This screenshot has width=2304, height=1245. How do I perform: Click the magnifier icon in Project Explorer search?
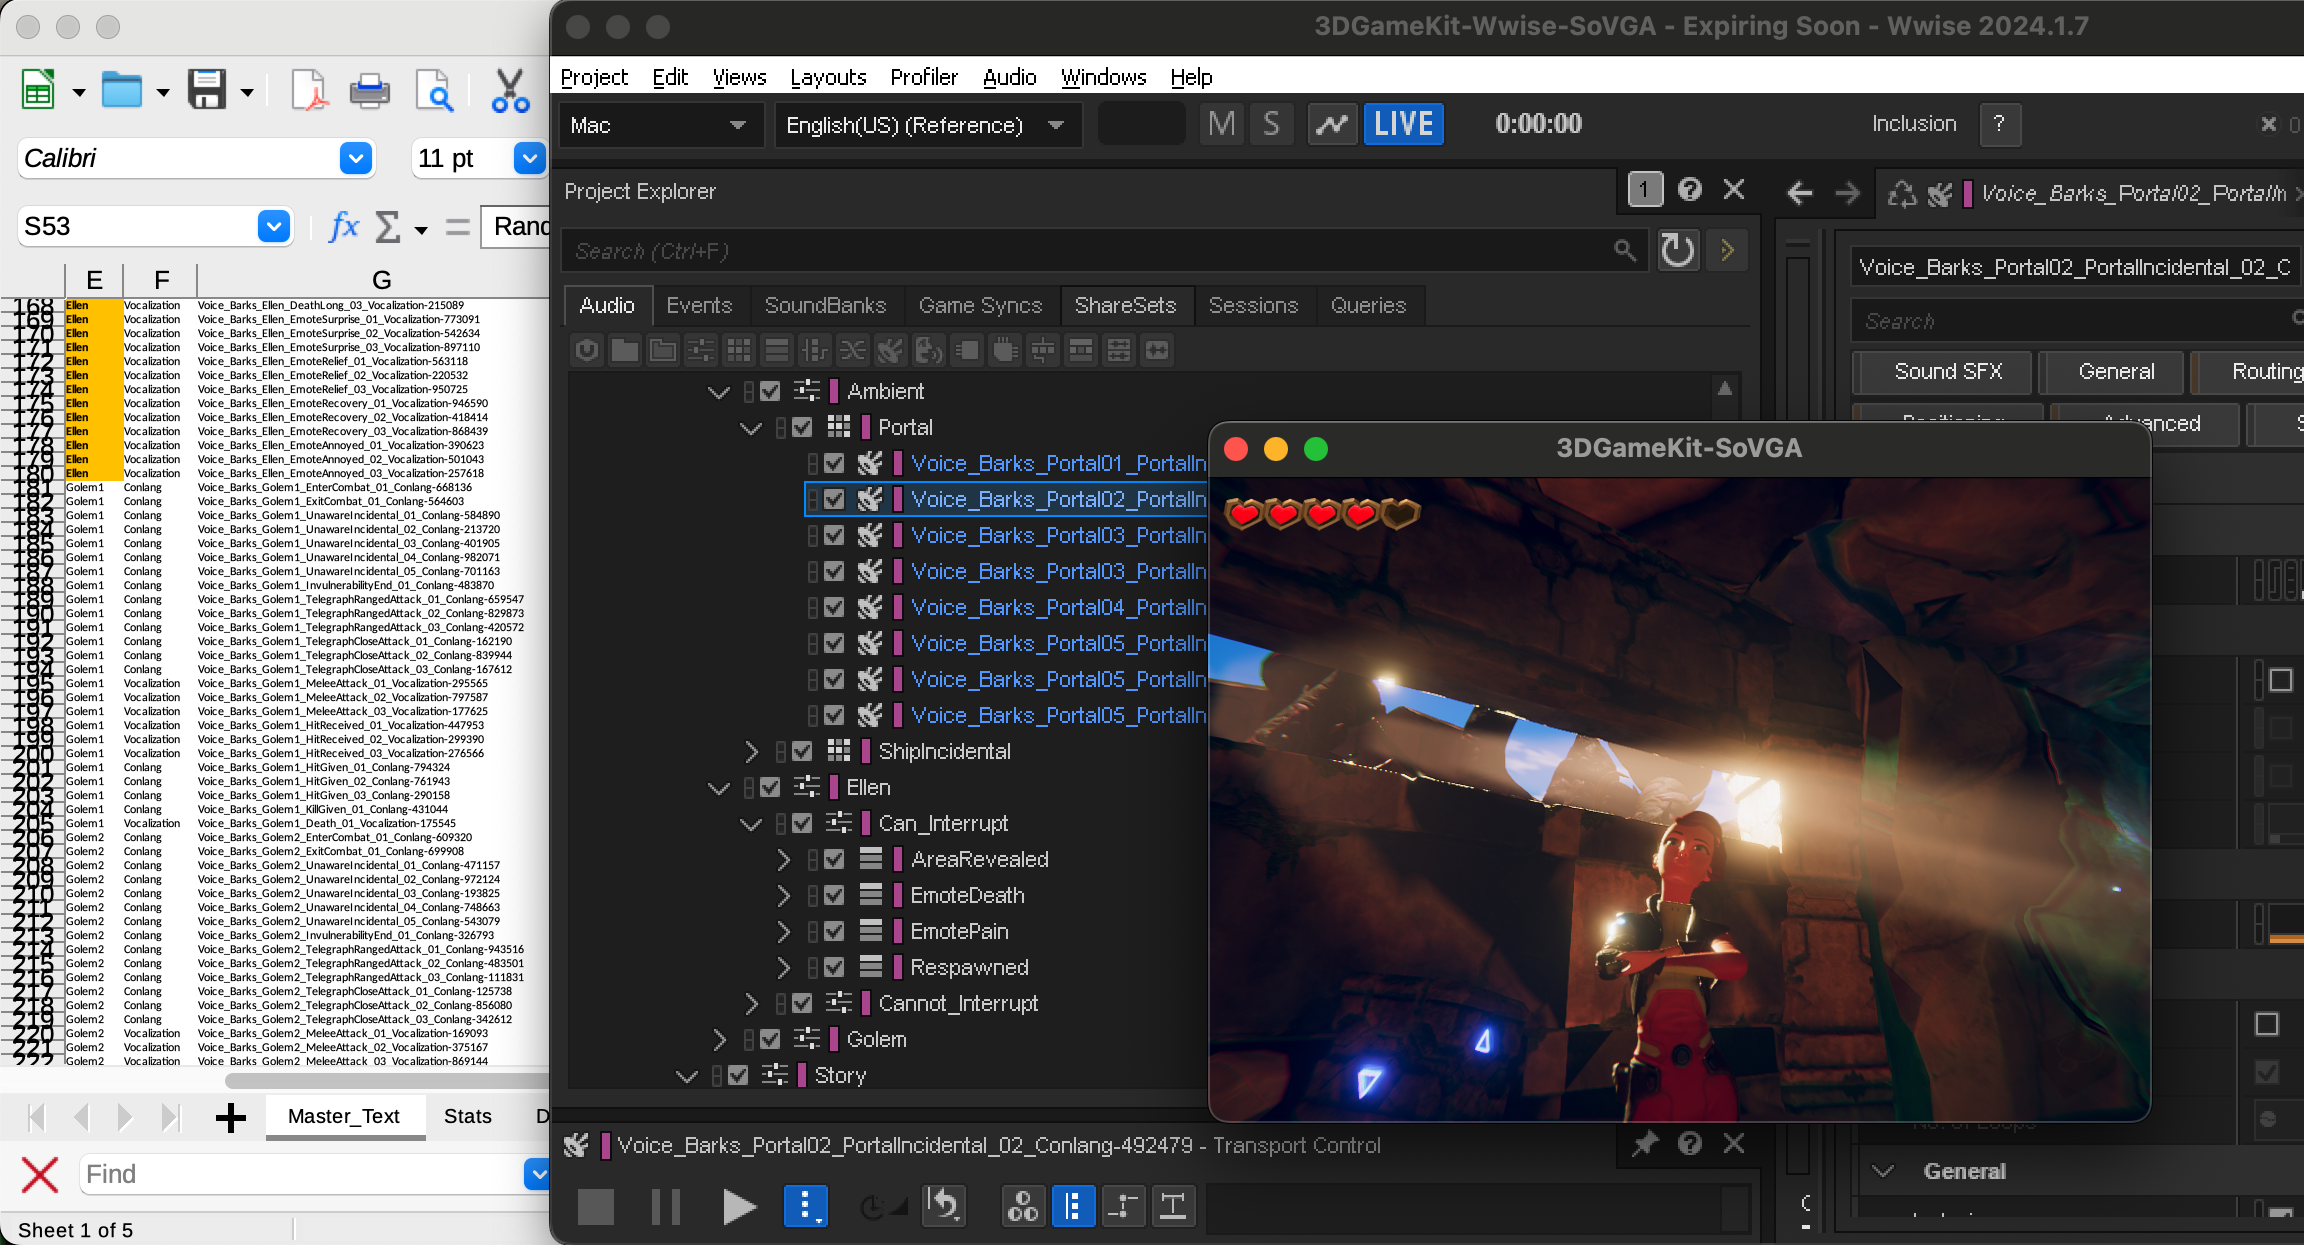(x=1626, y=250)
